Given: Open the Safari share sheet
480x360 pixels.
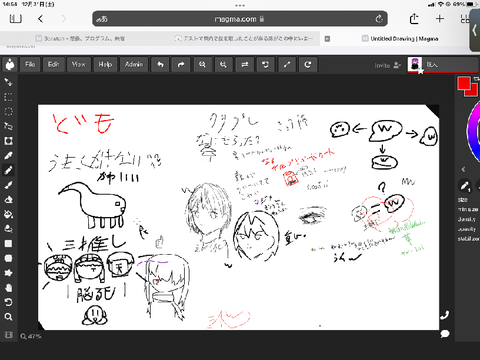Looking at the screenshot, I should coord(414,19).
